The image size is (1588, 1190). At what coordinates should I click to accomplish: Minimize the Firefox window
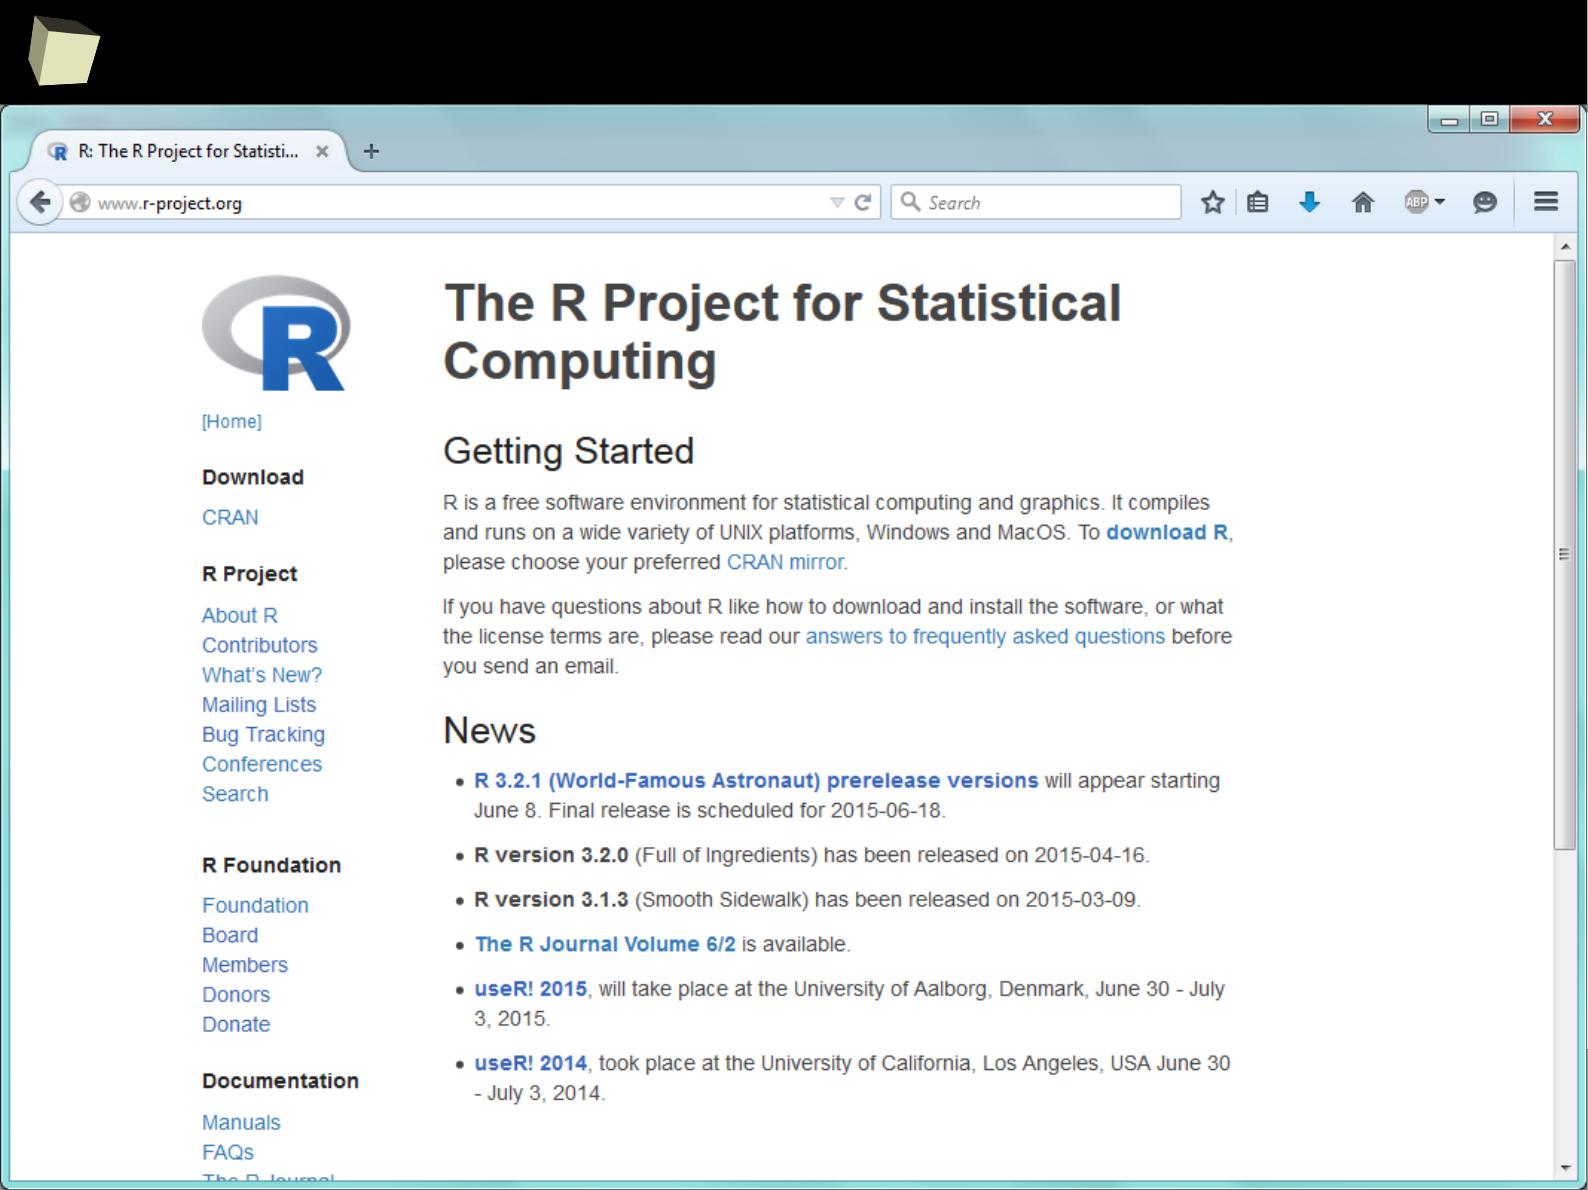tap(1449, 120)
